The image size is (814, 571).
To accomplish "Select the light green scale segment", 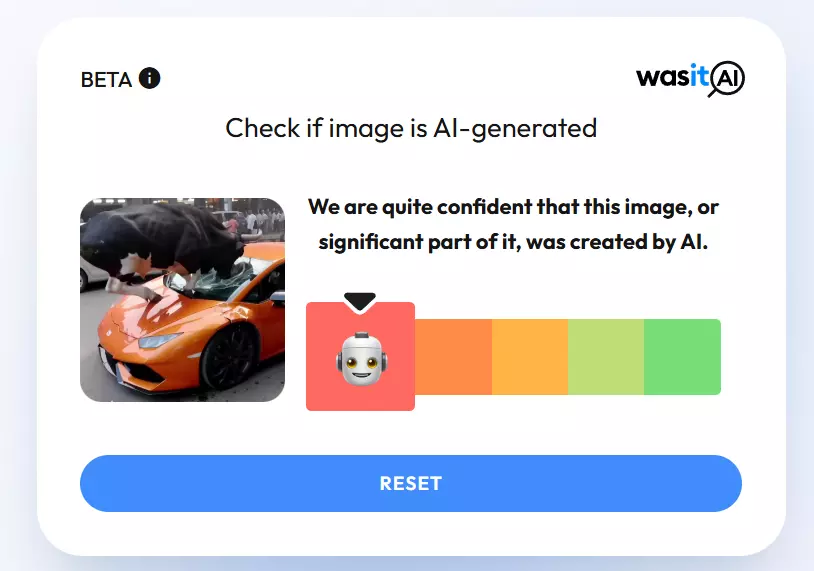I will click(x=606, y=357).
